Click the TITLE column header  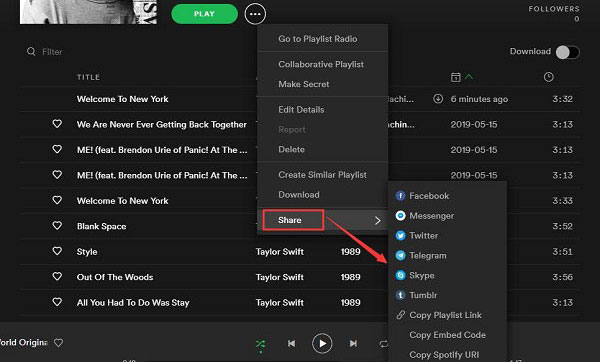pos(88,77)
